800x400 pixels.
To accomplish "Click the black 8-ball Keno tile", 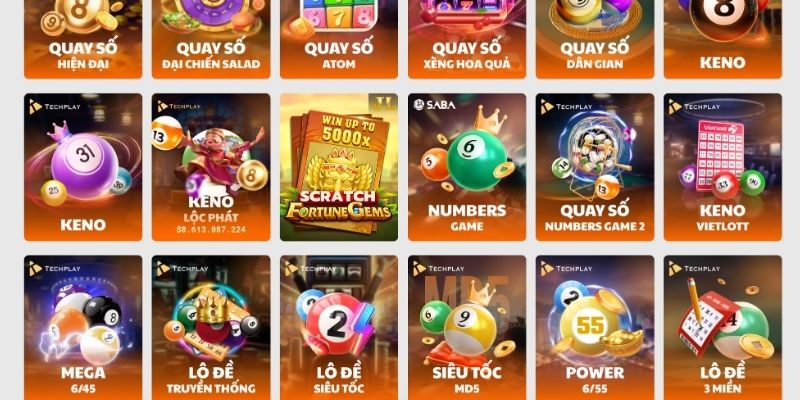I will point(722,39).
